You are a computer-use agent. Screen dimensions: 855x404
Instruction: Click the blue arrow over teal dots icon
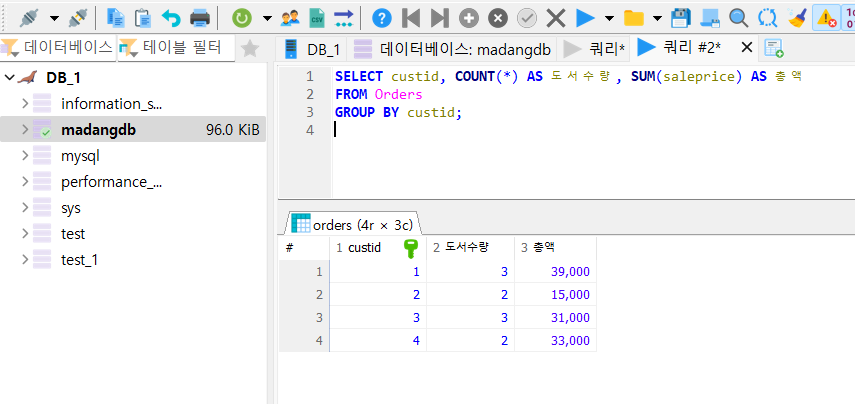(x=344, y=19)
